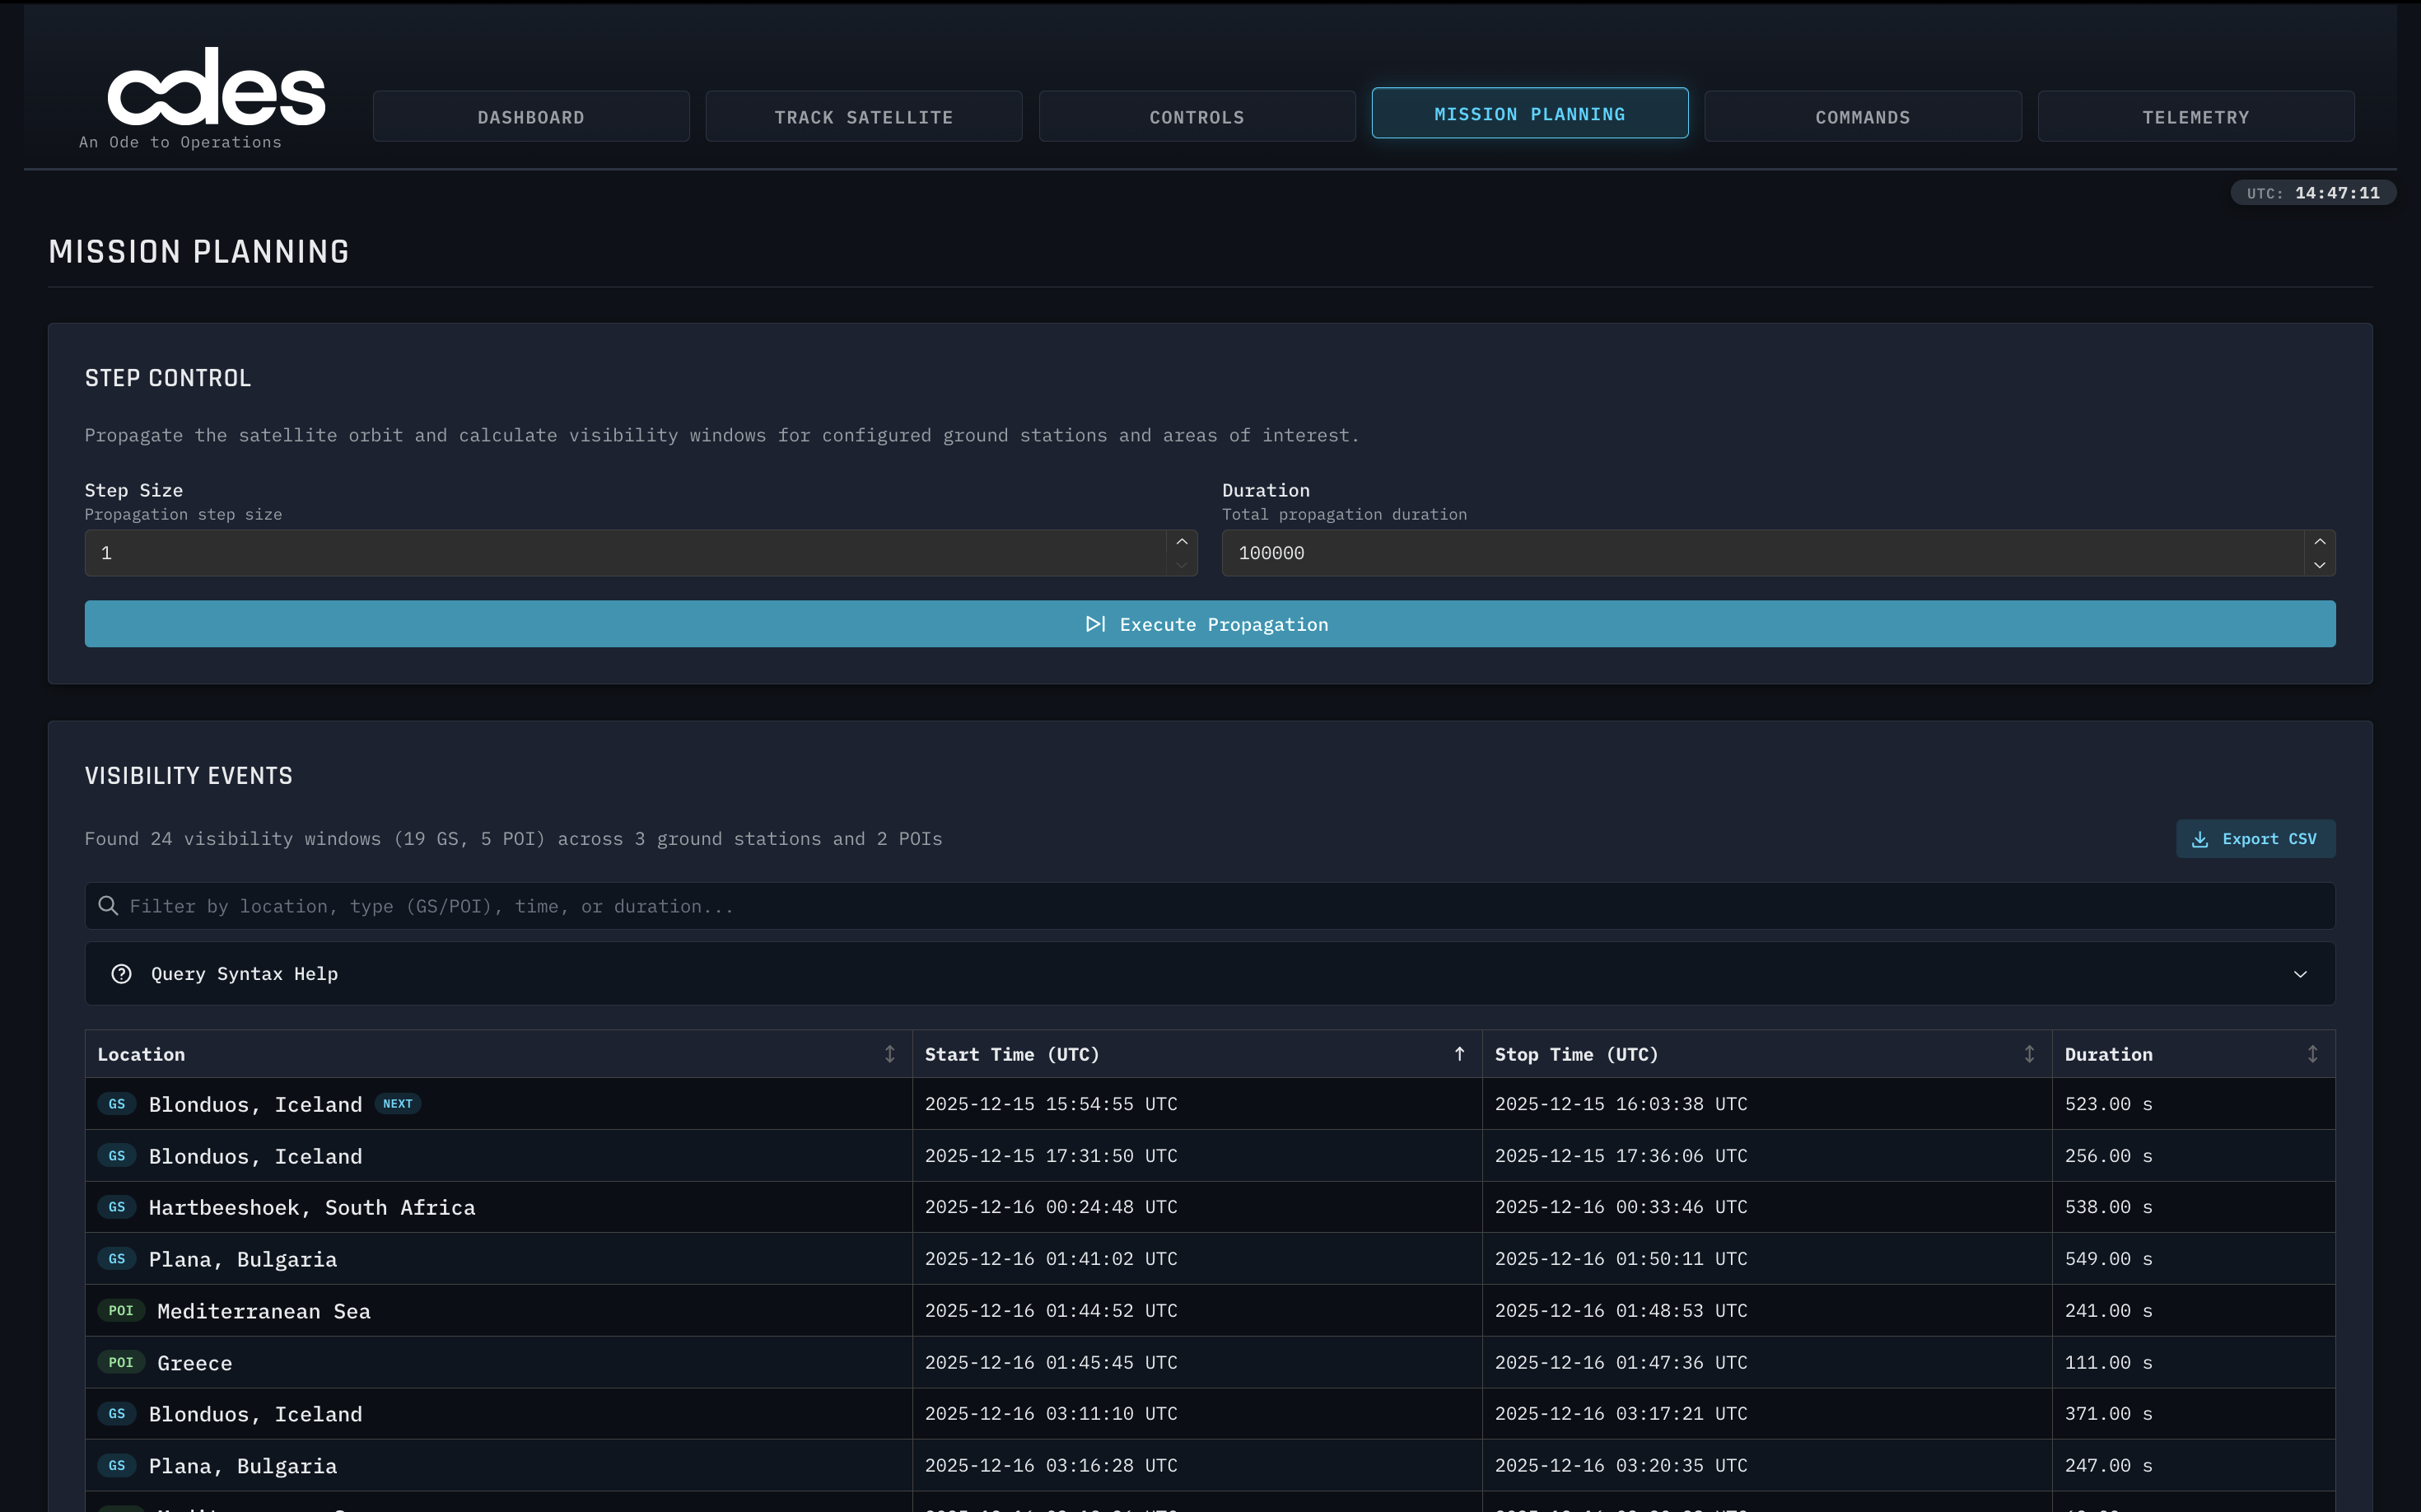Click the Location column sort icon
The height and width of the screenshot is (1512, 2421).
tap(889, 1054)
